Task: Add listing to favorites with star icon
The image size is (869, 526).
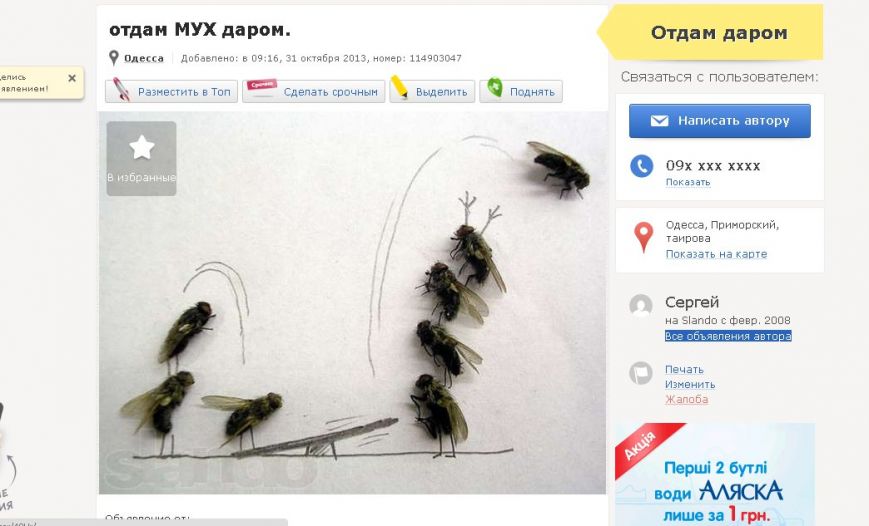Action: coord(141,159)
